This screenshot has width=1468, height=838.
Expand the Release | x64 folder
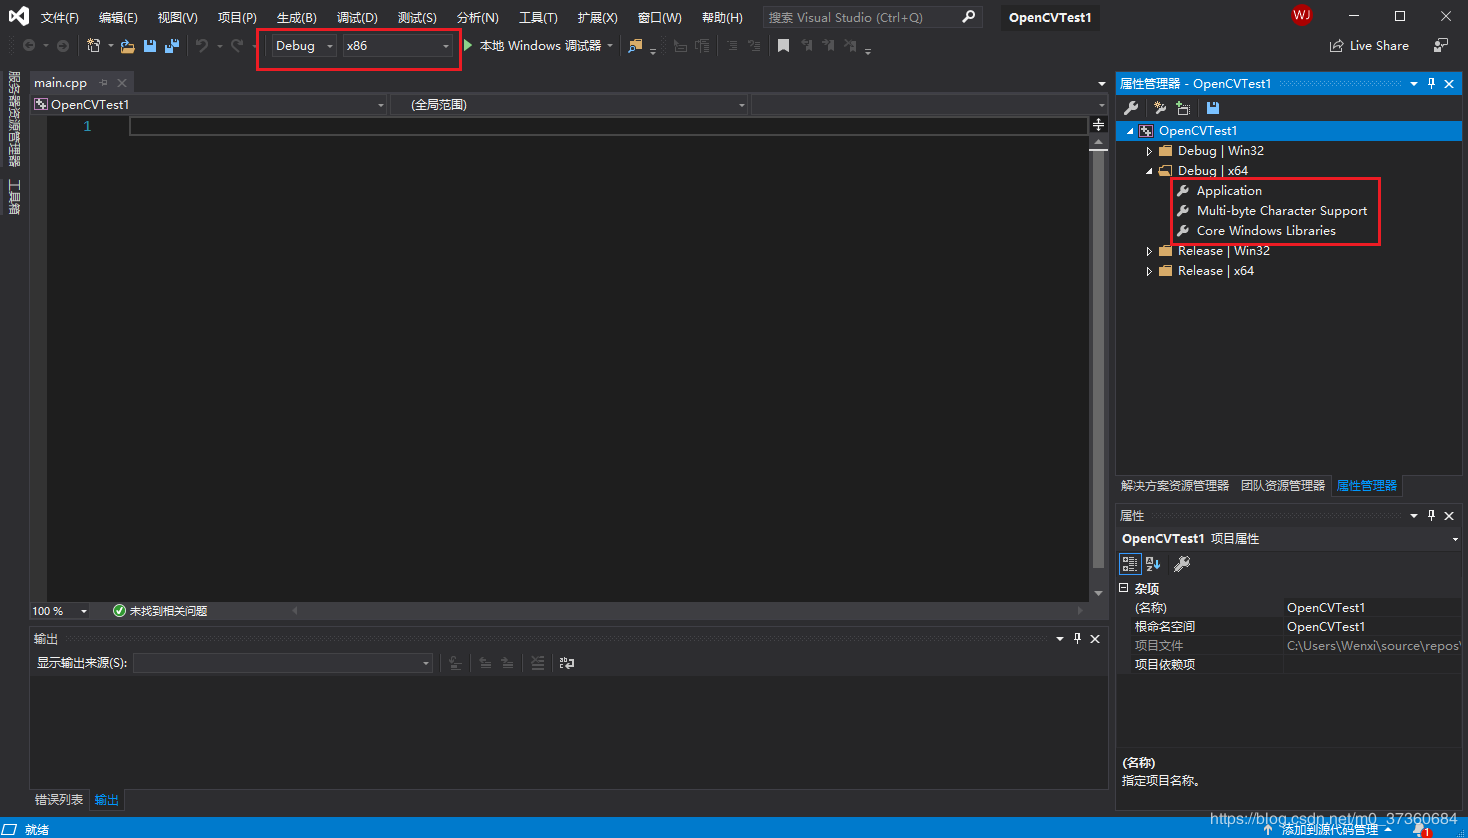[x=1149, y=271]
